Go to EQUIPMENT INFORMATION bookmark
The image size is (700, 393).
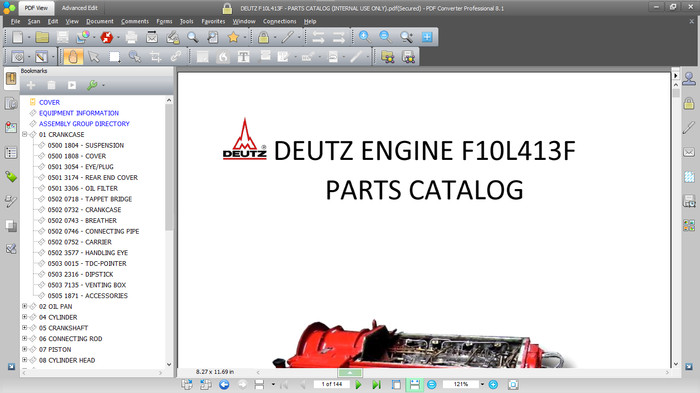tap(79, 113)
